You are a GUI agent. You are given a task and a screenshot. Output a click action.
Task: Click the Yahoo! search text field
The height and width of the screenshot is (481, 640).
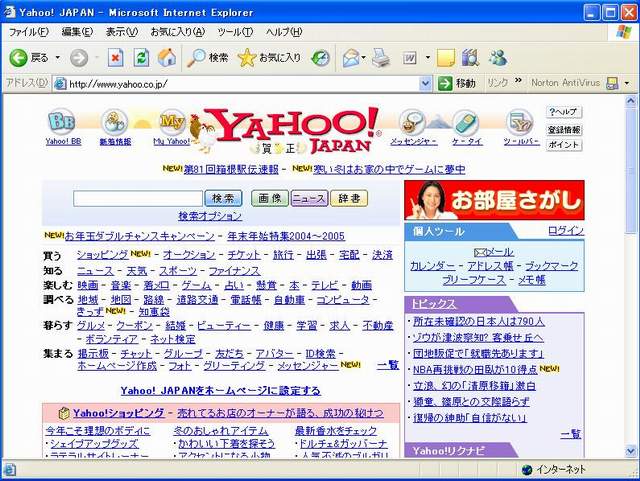(138, 198)
